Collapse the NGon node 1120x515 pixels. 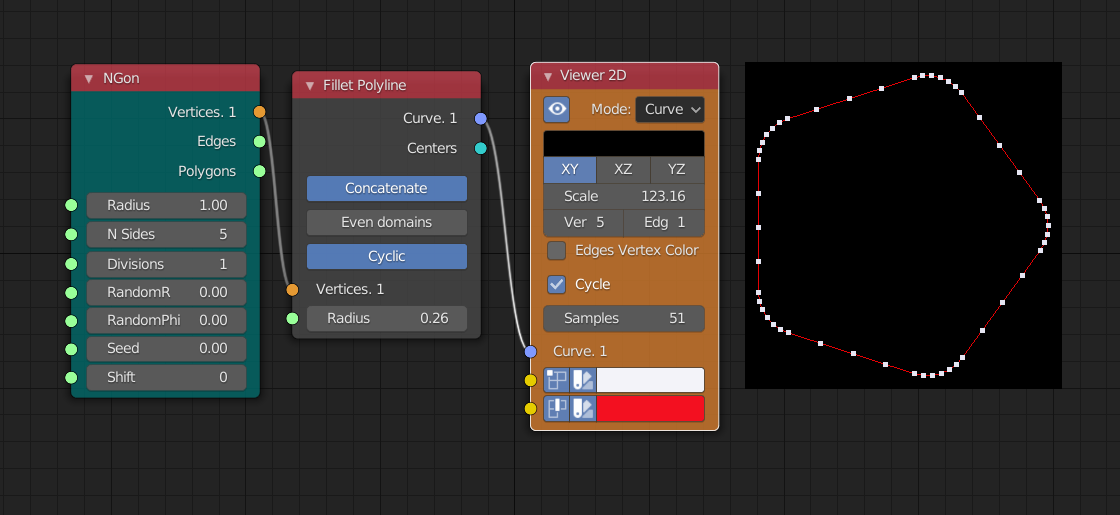pyautogui.click(x=89, y=78)
